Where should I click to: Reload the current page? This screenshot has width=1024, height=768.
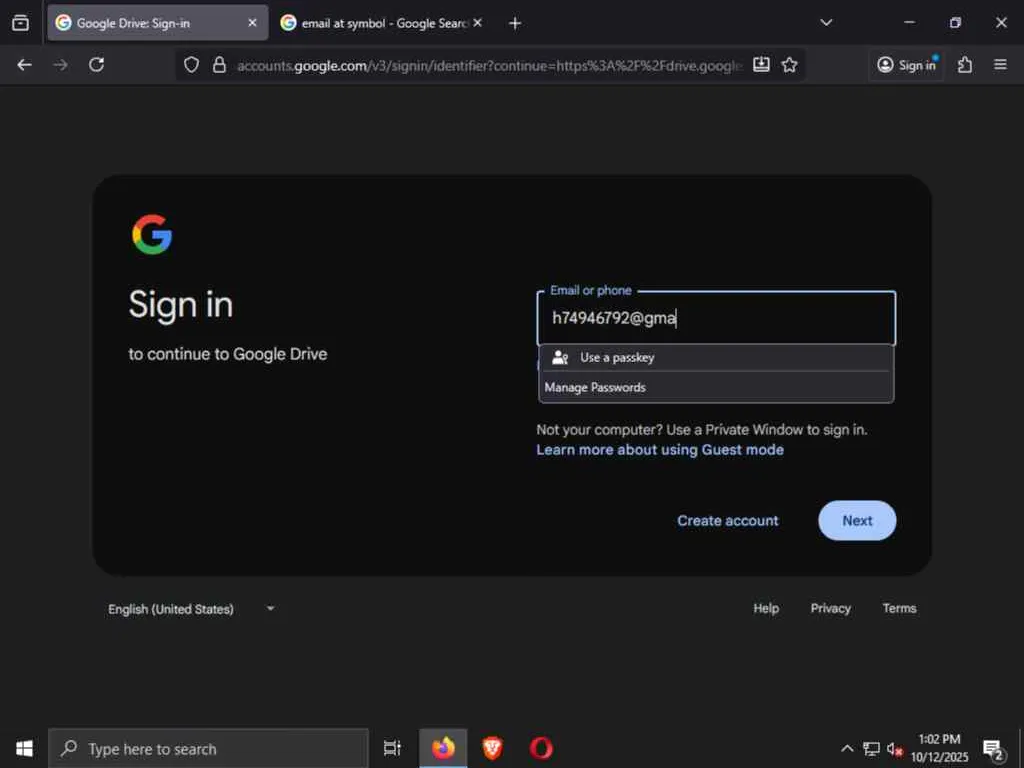(x=97, y=65)
